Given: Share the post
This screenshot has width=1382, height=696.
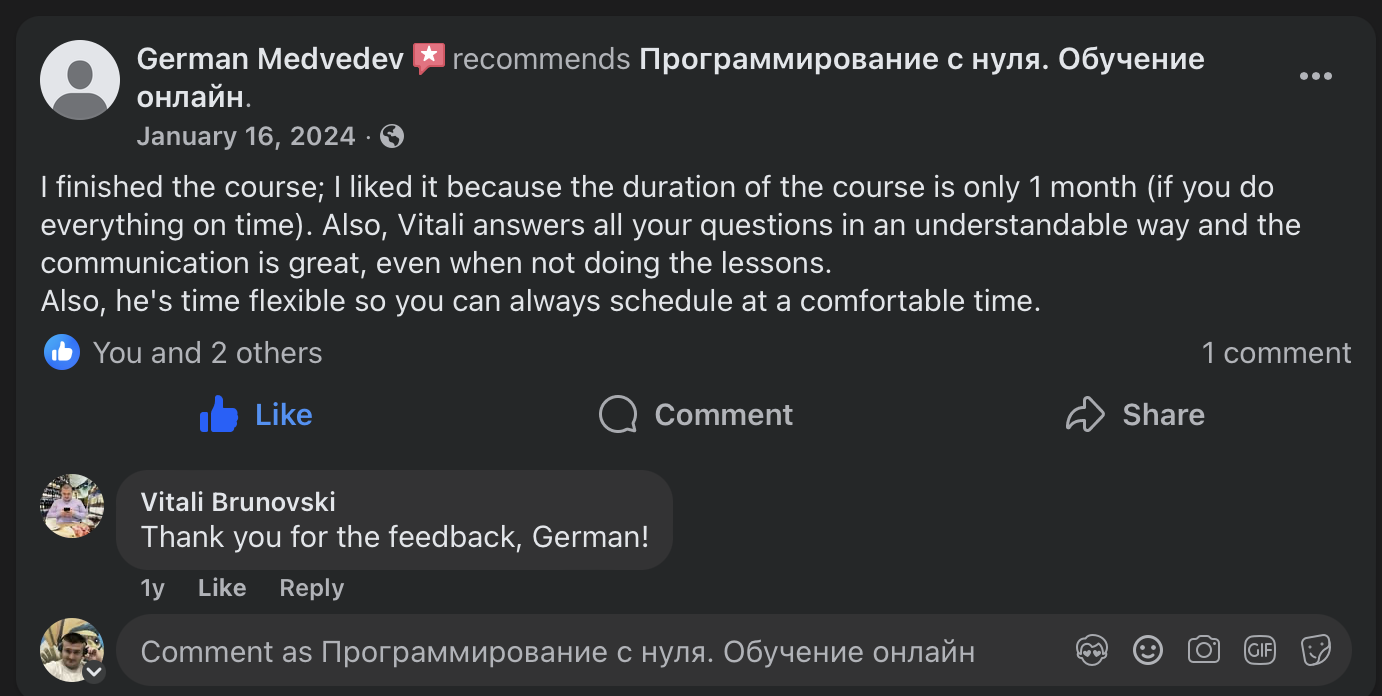Looking at the screenshot, I should click(x=1134, y=414).
